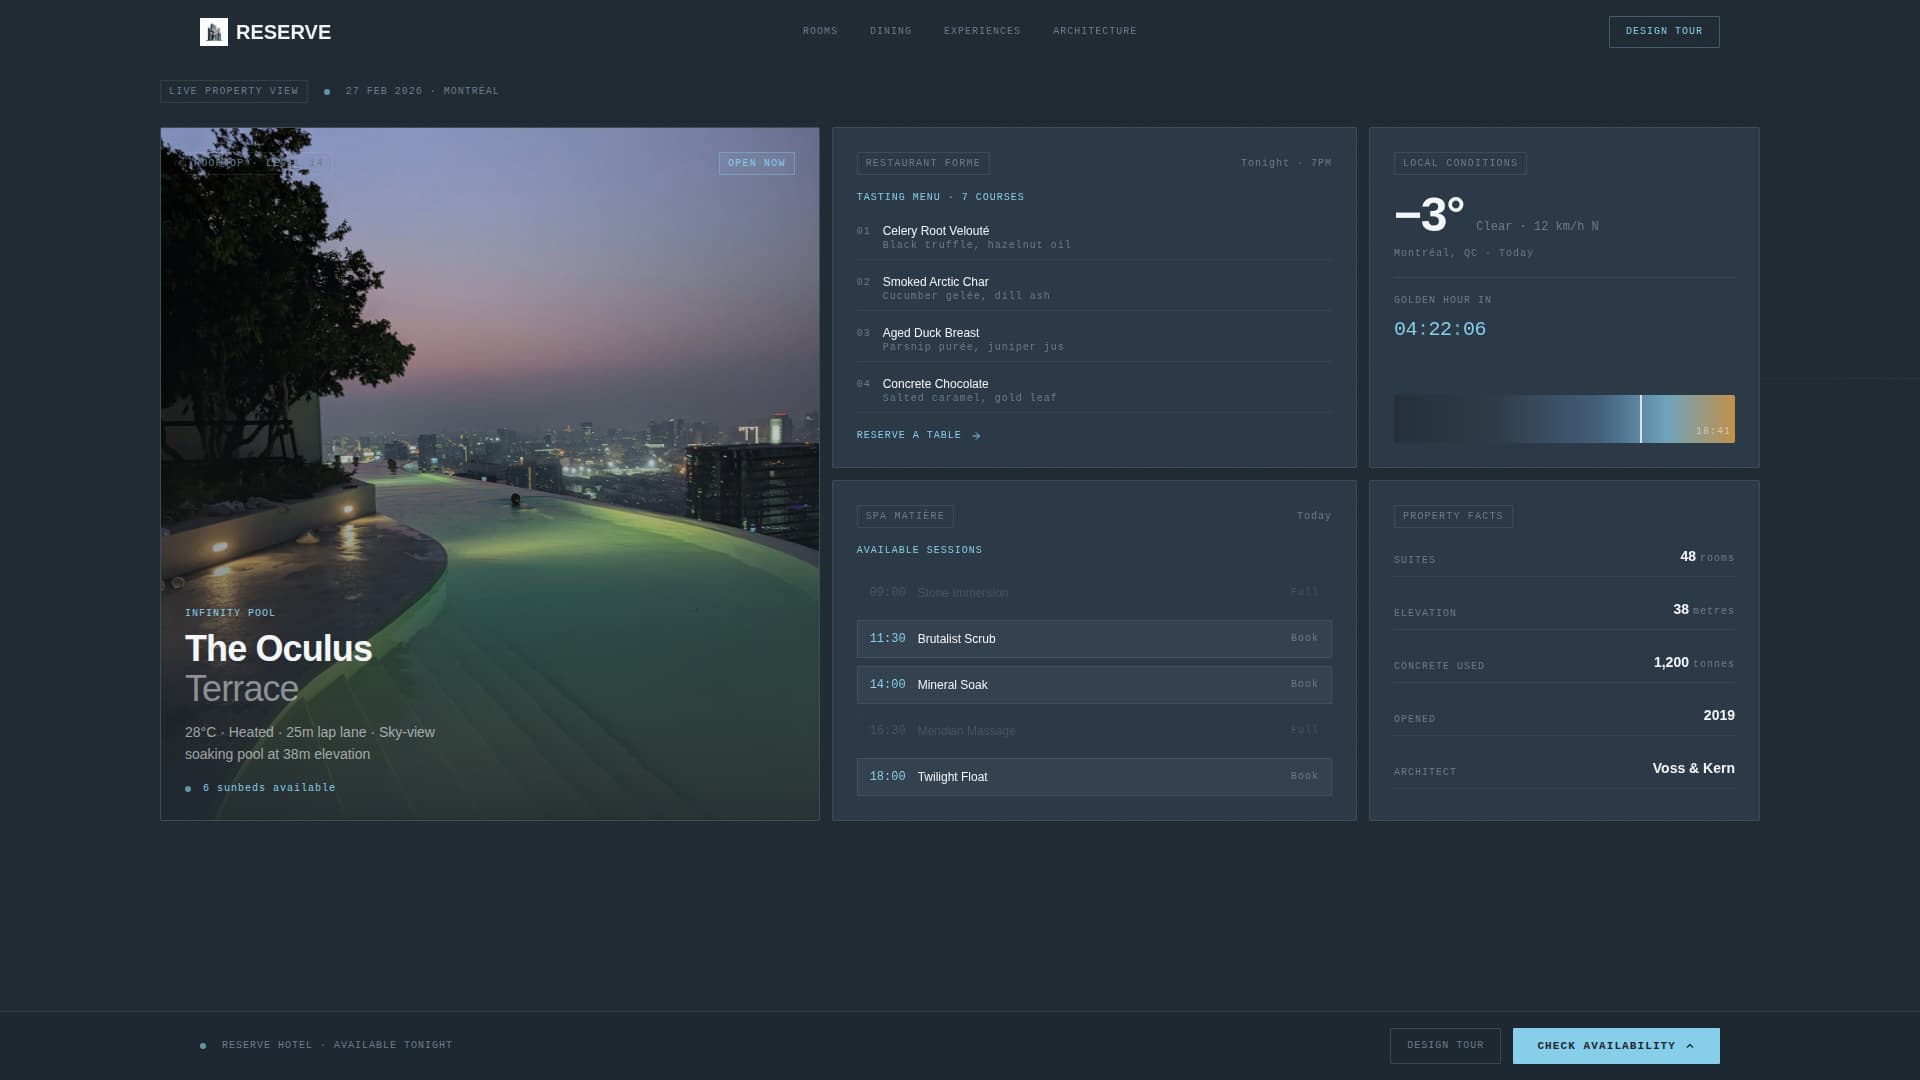
Task: Click the LIVE PROPERTY VIEW badge
Action: pyautogui.click(x=233, y=91)
